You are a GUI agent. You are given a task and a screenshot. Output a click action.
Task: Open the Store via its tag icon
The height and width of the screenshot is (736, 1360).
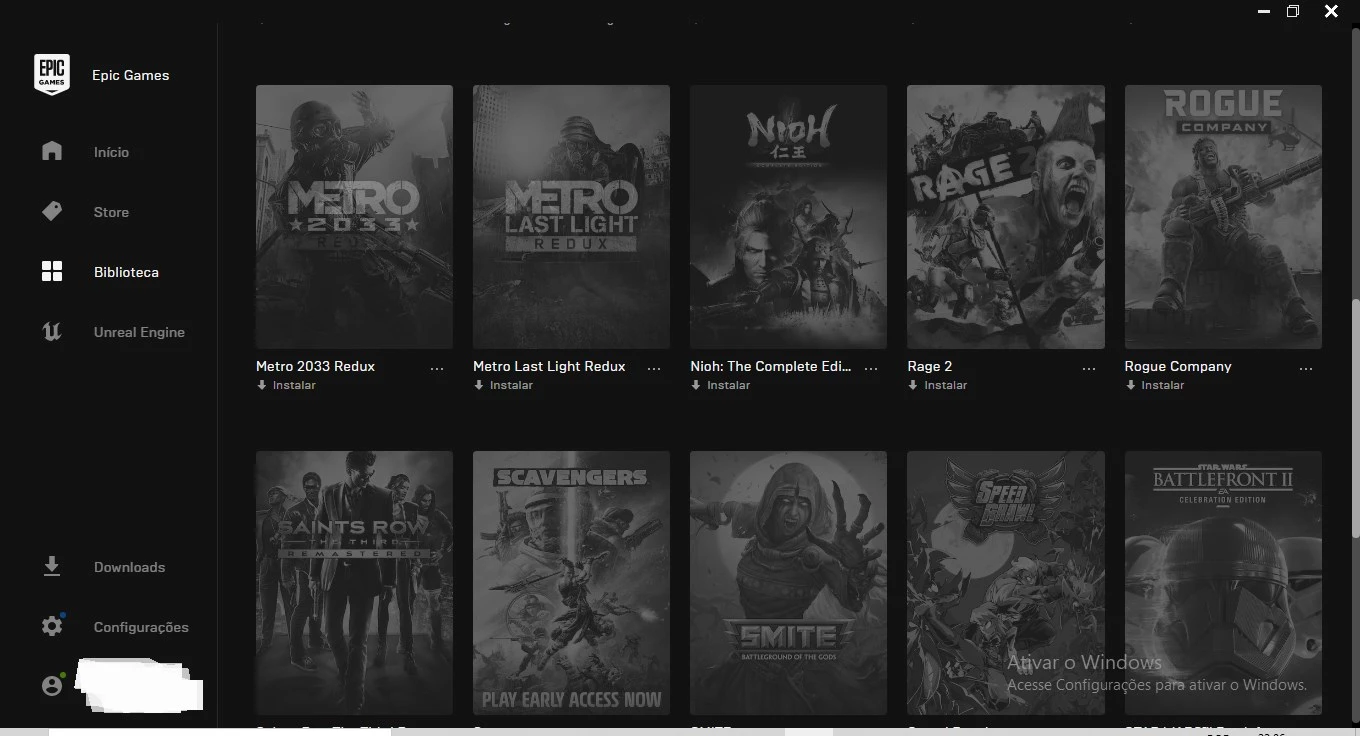click(x=52, y=212)
